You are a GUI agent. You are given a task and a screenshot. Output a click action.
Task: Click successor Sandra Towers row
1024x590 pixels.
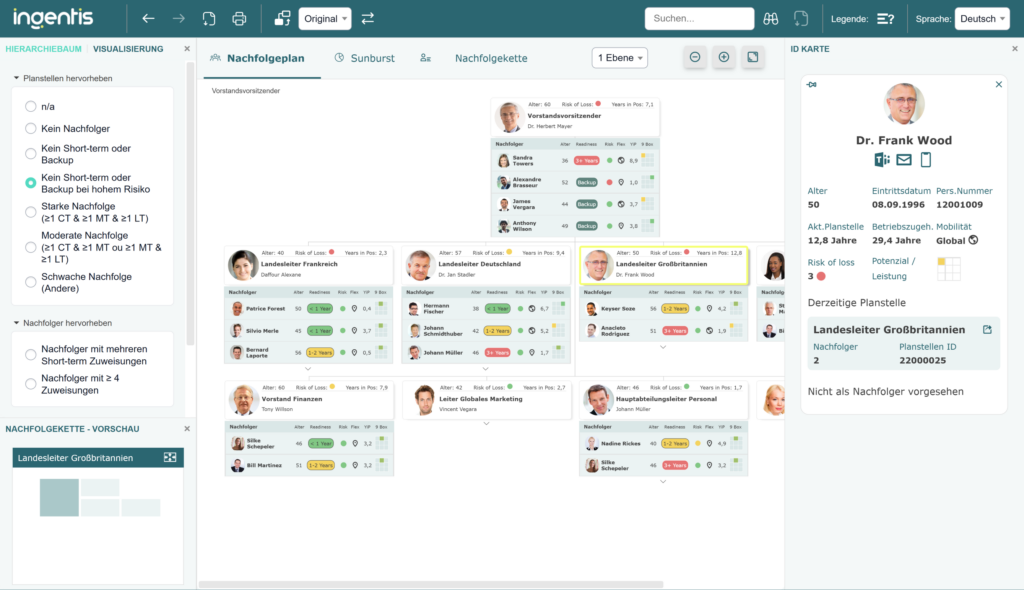[x=575, y=160]
